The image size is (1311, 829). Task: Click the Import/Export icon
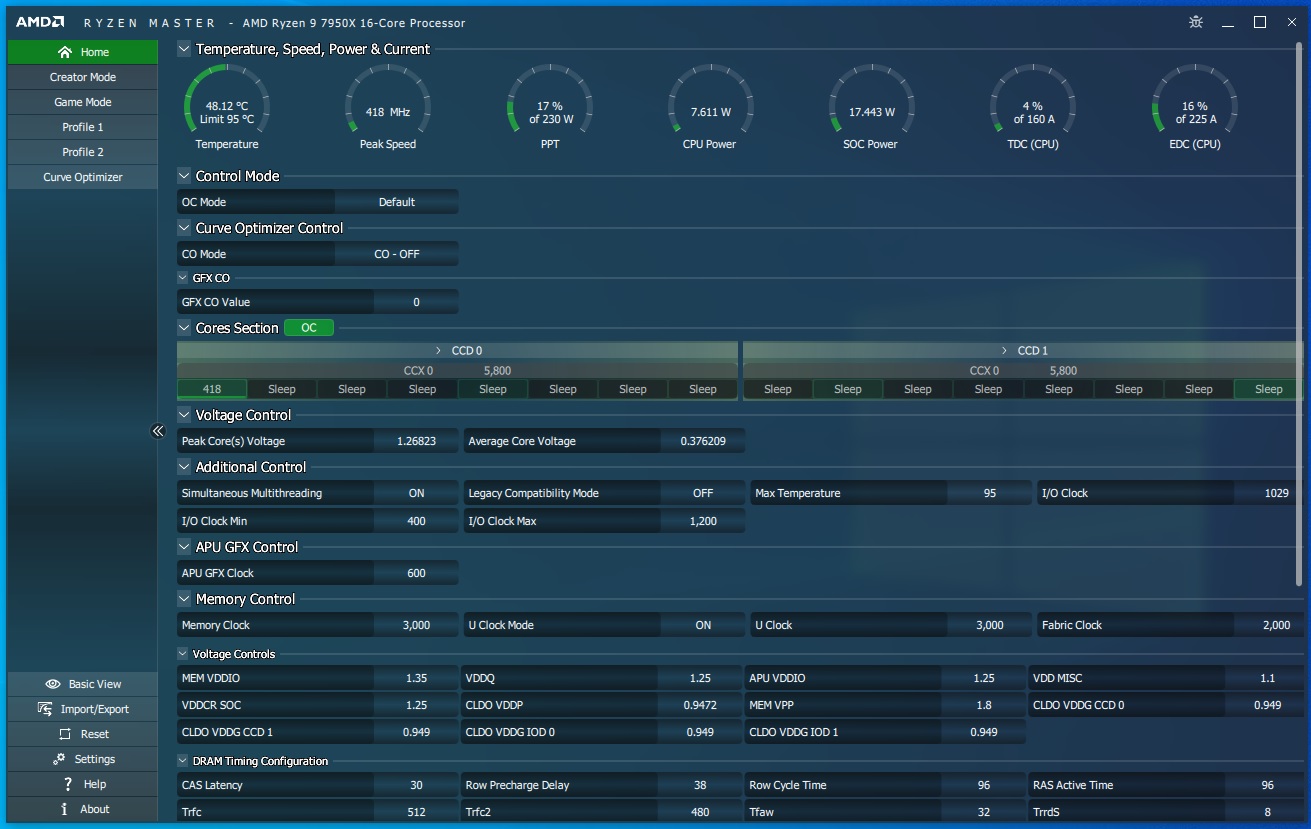tap(45, 709)
